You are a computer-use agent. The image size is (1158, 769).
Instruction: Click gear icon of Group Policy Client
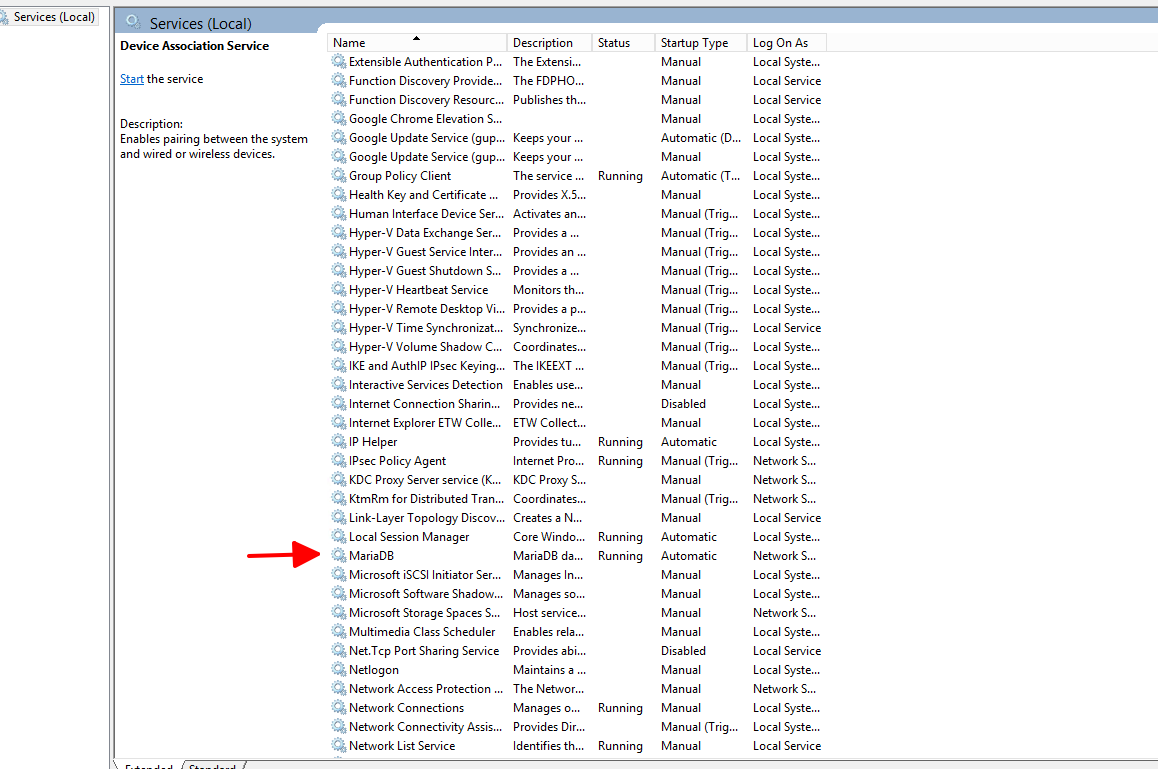tap(338, 175)
